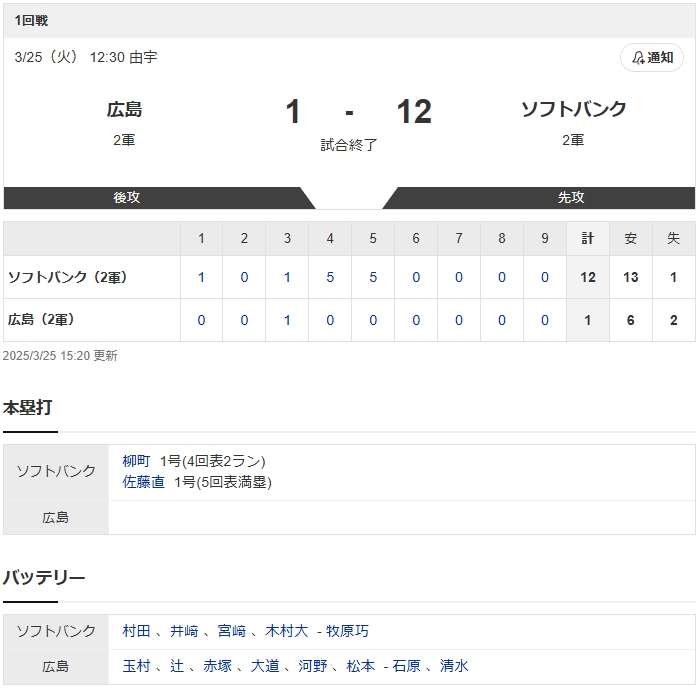The image size is (698, 689).
Task: Click Hiroshima hits 6 in 安 column
Action: [x=630, y=320]
